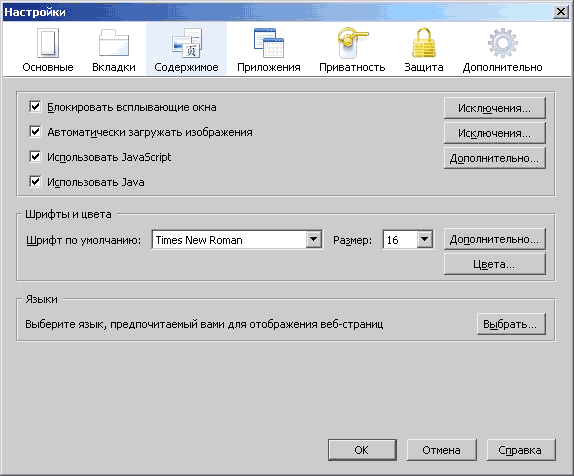Open the Цвета colors button
Viewport: 574px width, 476px height.
[495, 264]
